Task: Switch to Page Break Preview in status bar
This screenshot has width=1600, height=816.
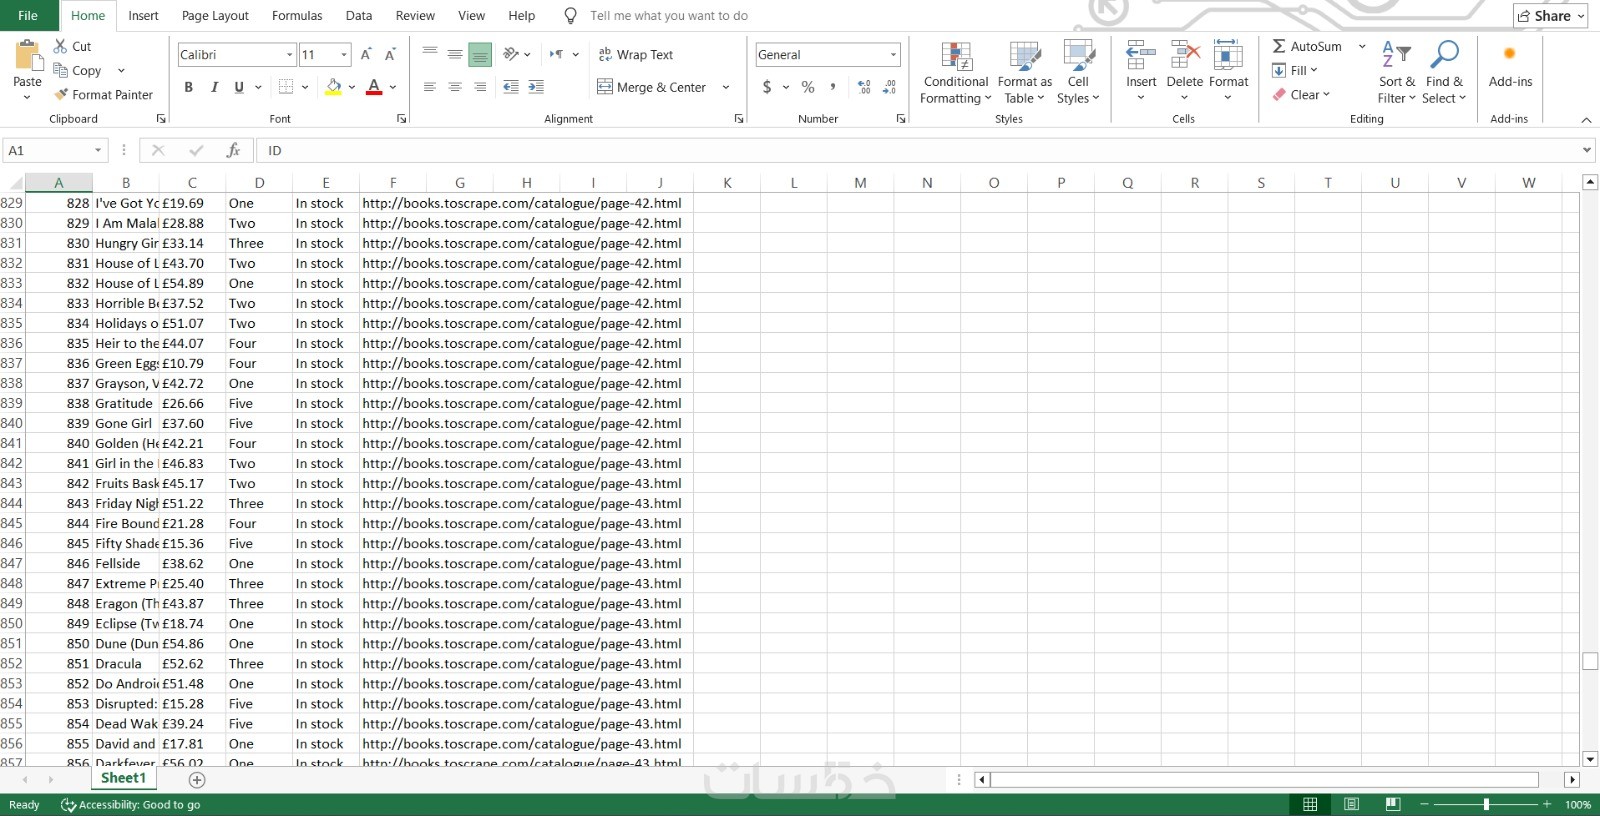Action: (x=1393, y=805)
